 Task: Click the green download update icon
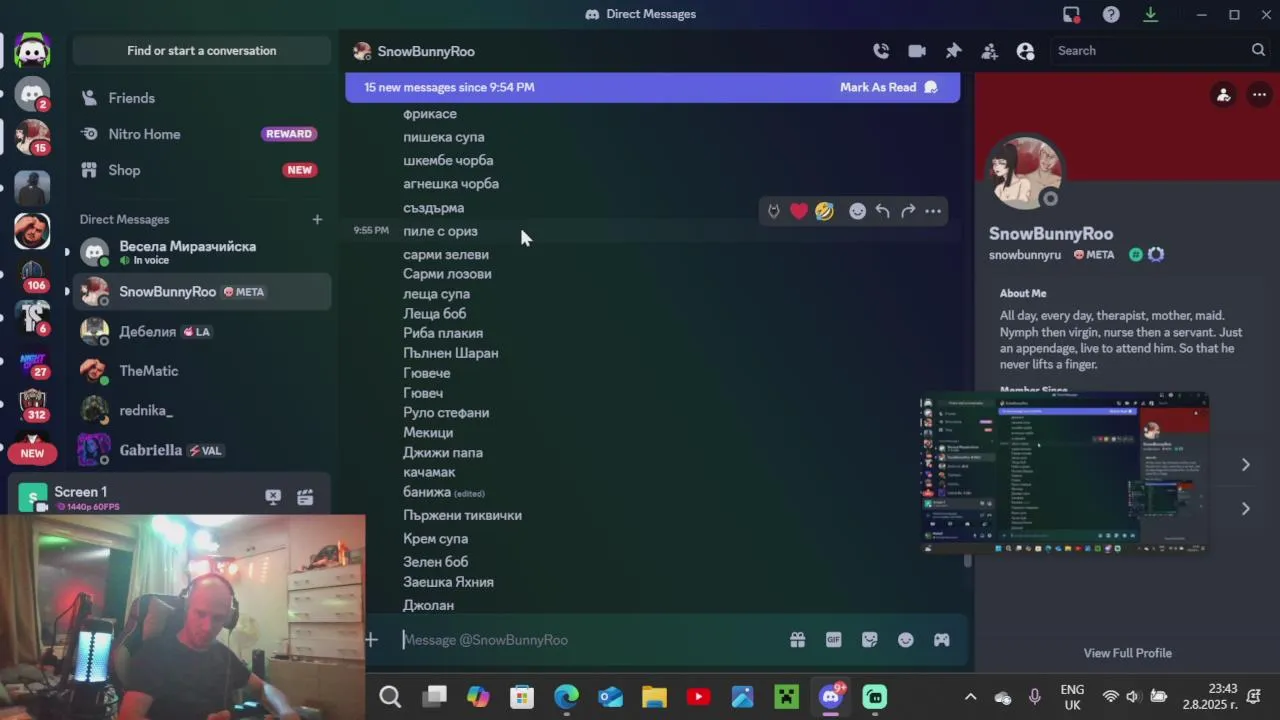[x=1150, y=15]
